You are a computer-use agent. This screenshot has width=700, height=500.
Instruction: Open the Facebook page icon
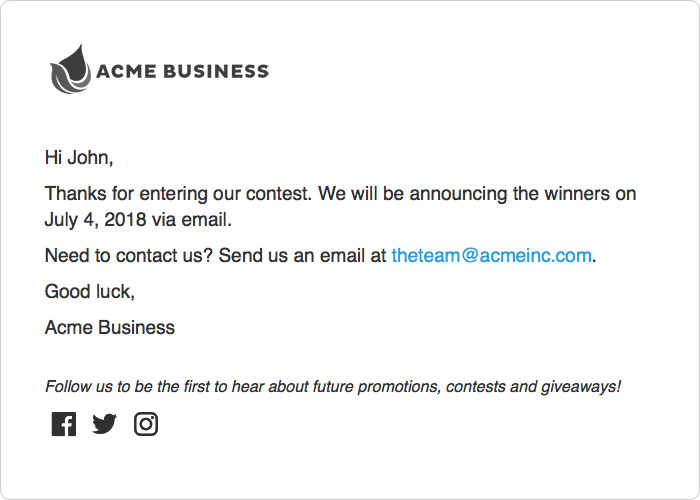[63, 424]
